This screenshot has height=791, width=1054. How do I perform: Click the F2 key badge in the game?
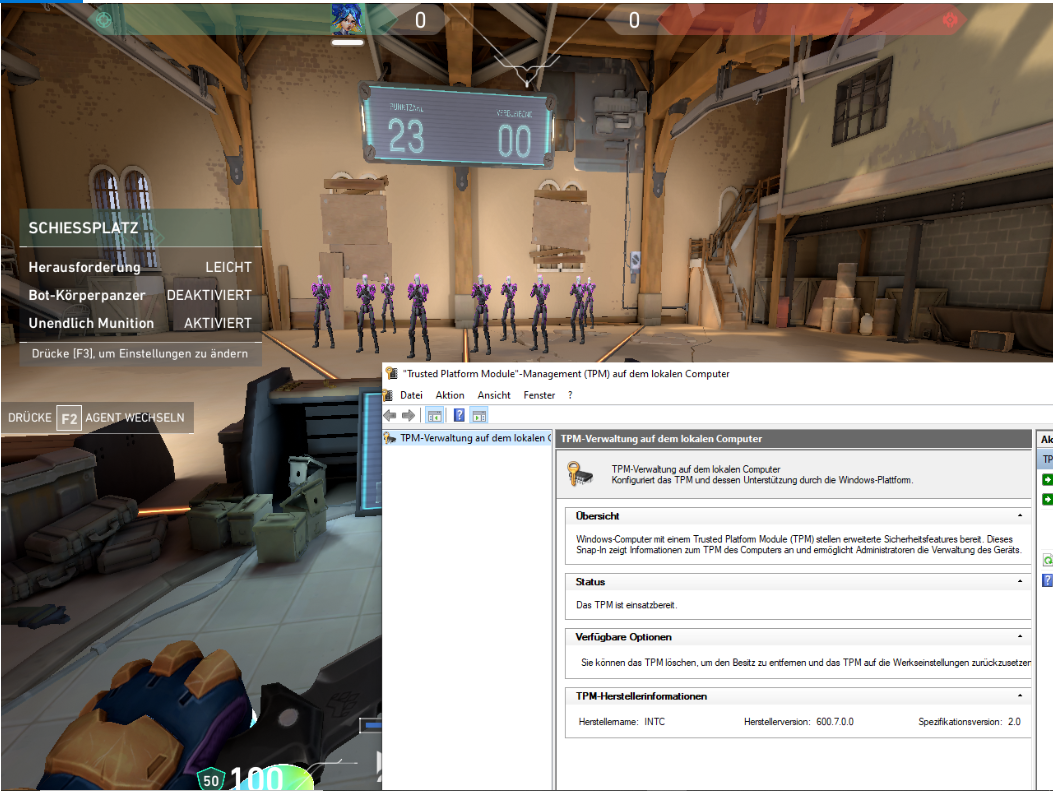69,418
